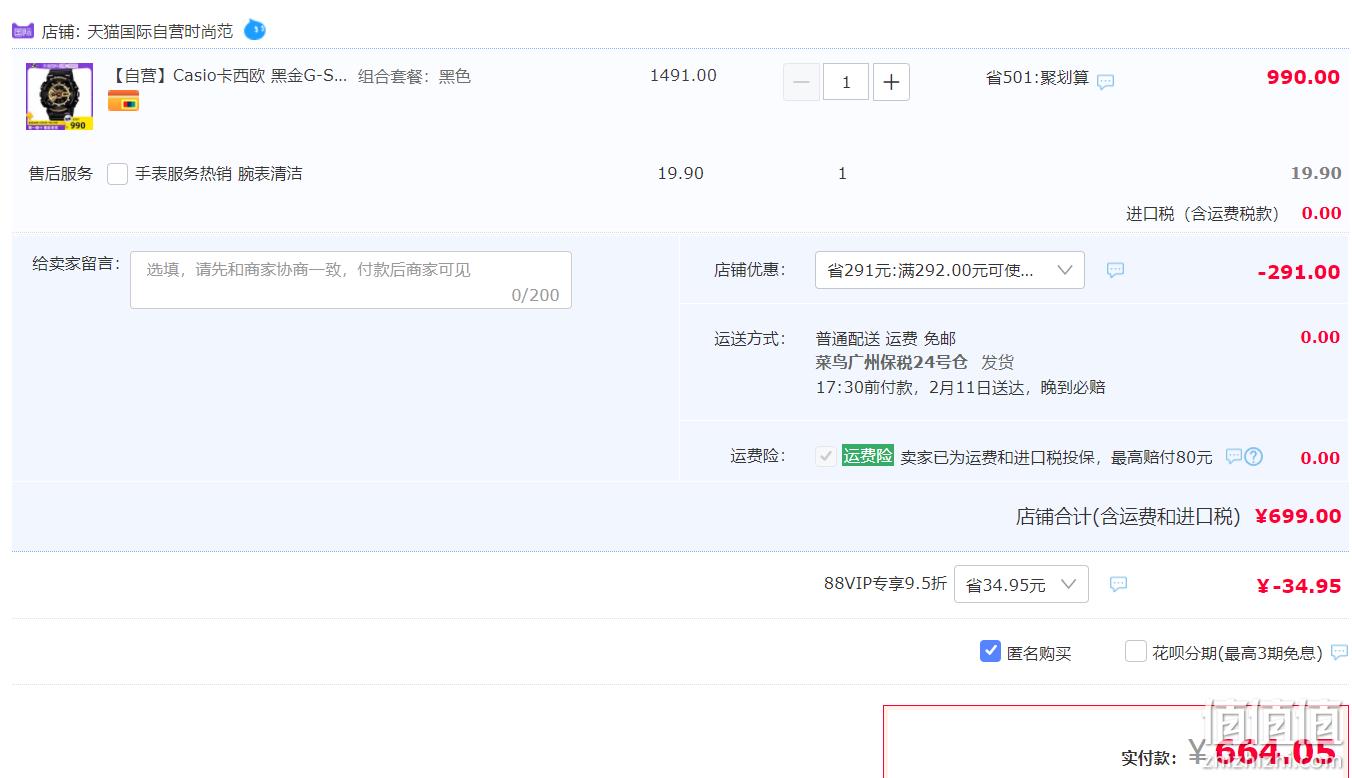Click the Tmall store logo icon

(x=23, y=31)
